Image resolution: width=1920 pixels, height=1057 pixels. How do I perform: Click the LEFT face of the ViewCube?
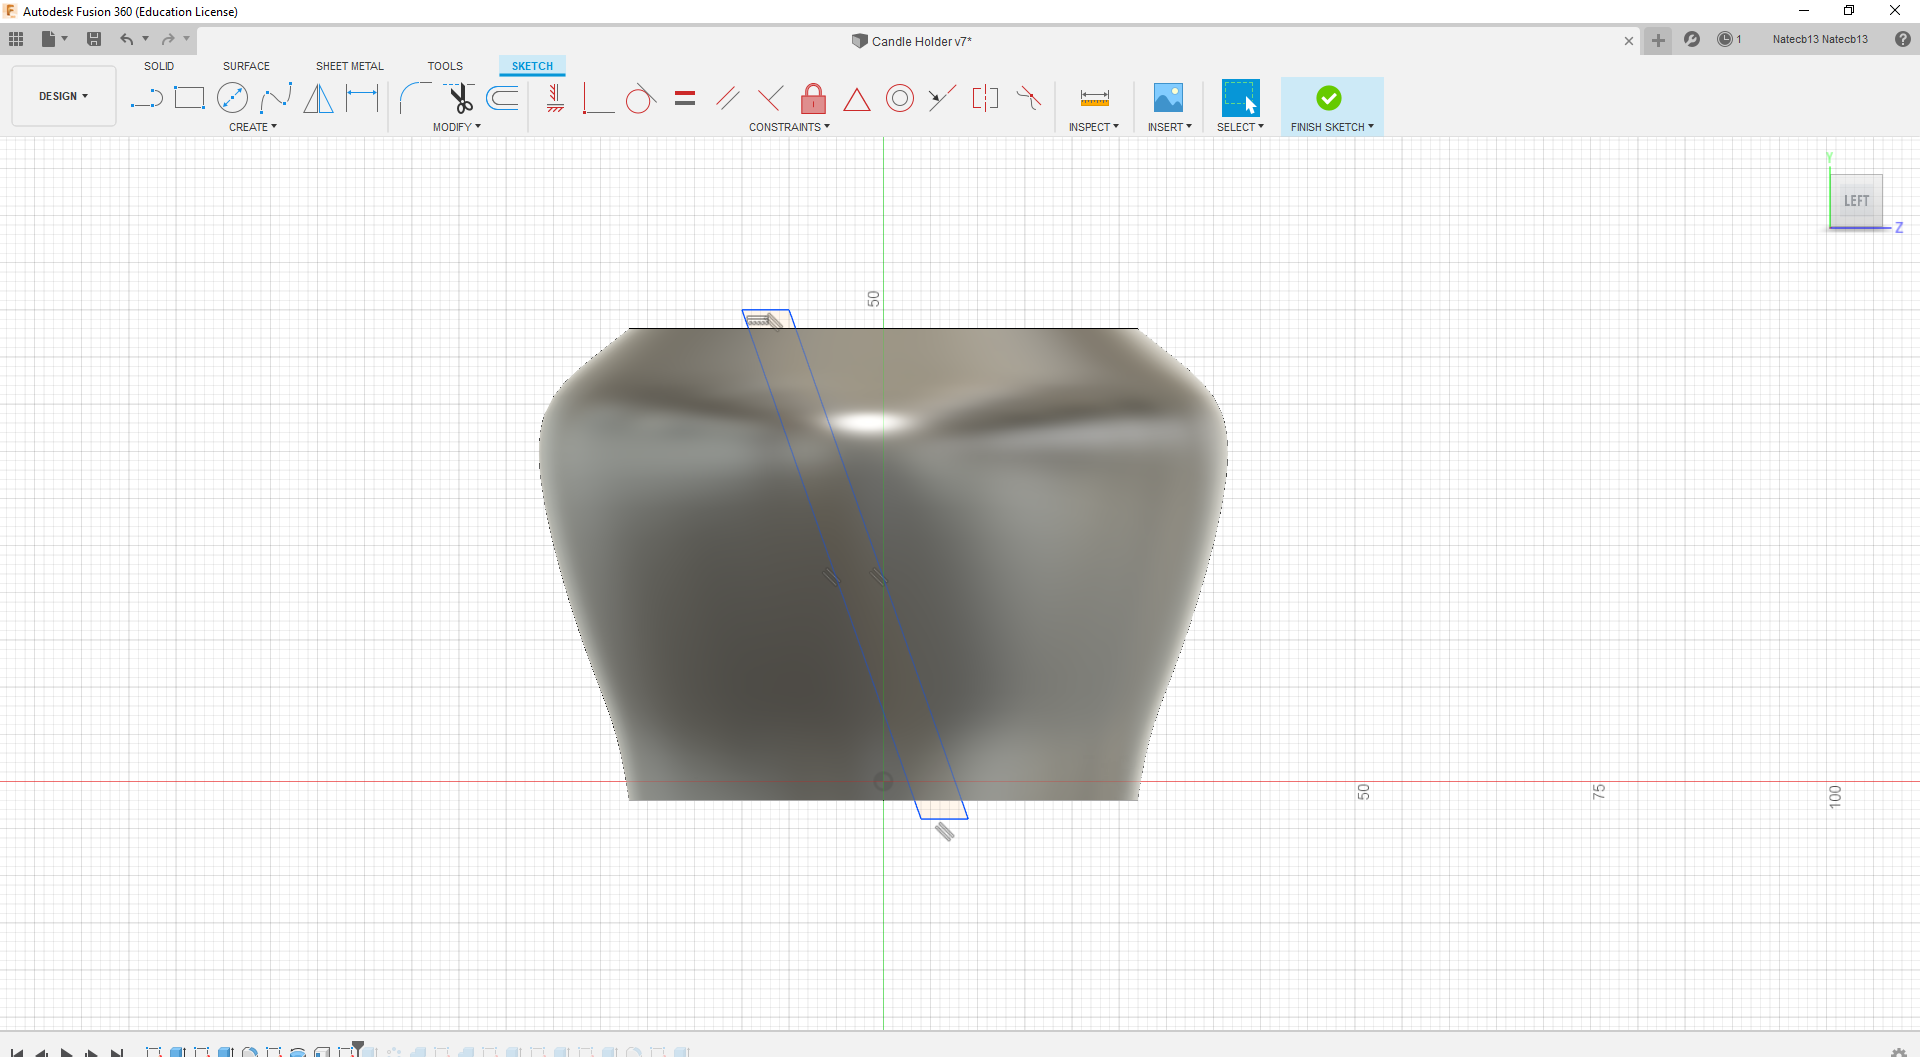1856,201
